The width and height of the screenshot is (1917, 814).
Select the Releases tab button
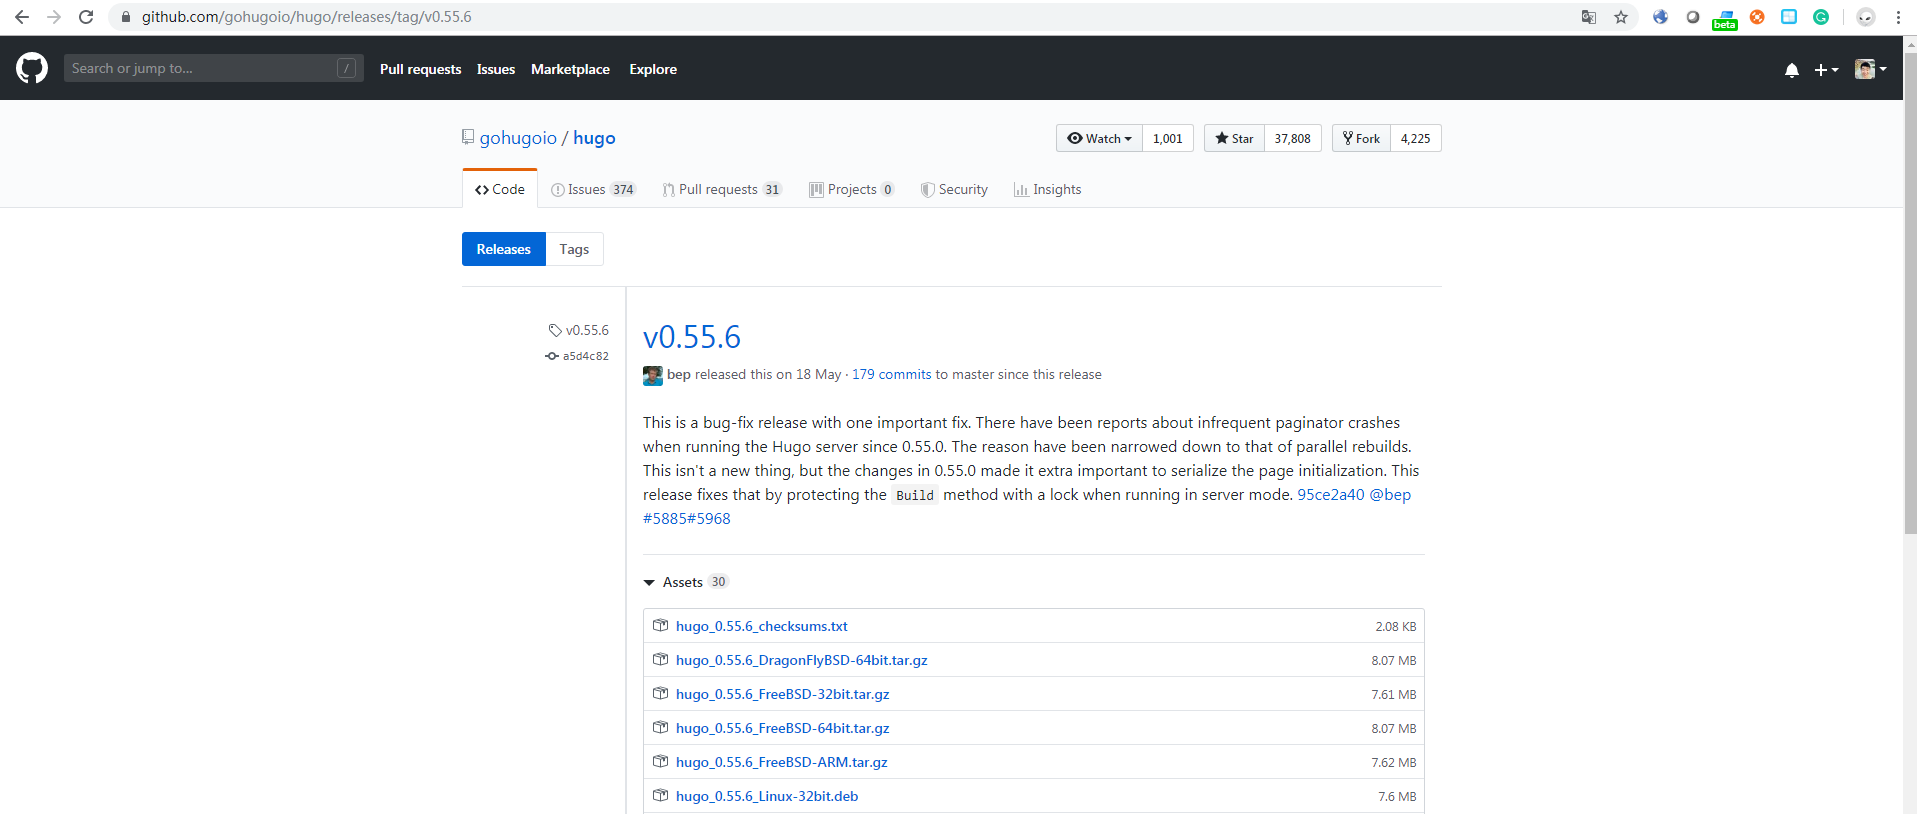tap(504, 249)
